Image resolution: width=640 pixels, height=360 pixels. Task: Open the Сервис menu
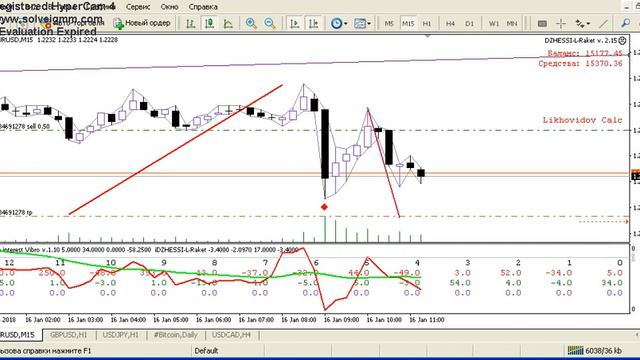coord(138,7)
